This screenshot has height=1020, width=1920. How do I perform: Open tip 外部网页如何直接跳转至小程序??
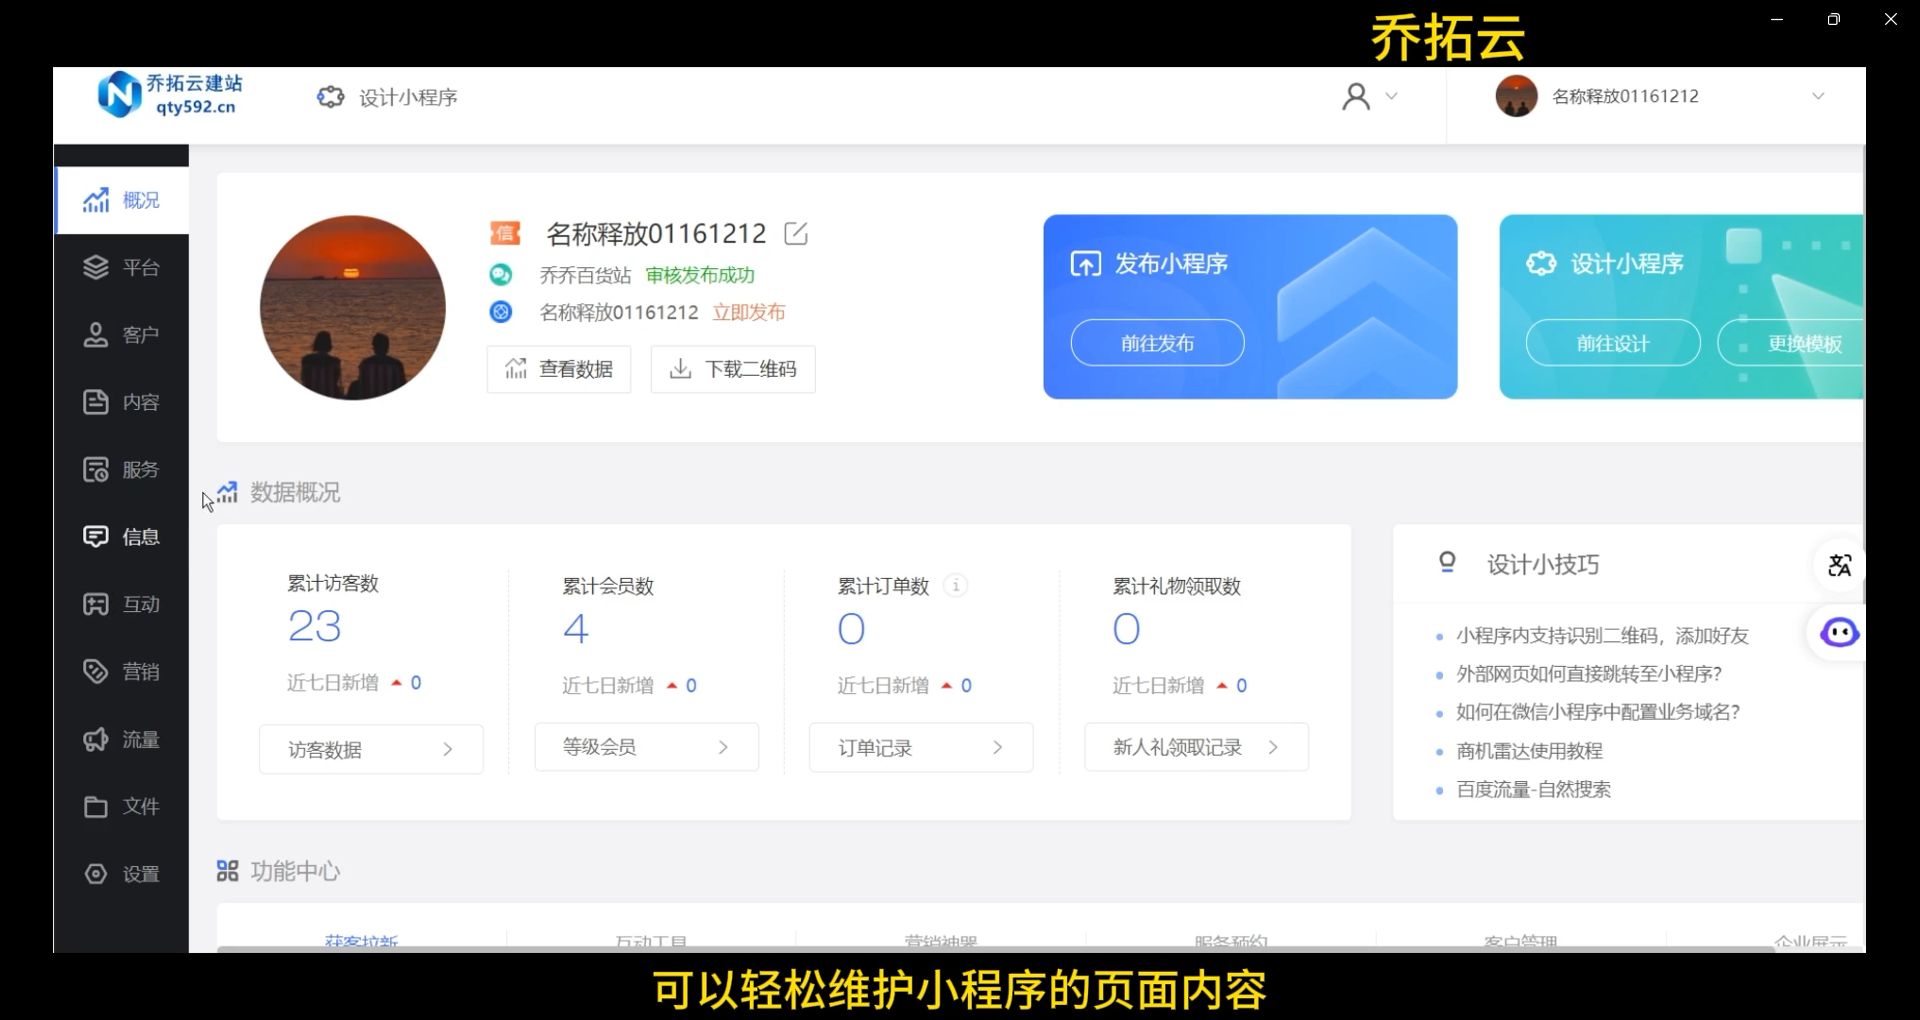pyautogui.click(x=1589, y=674)
